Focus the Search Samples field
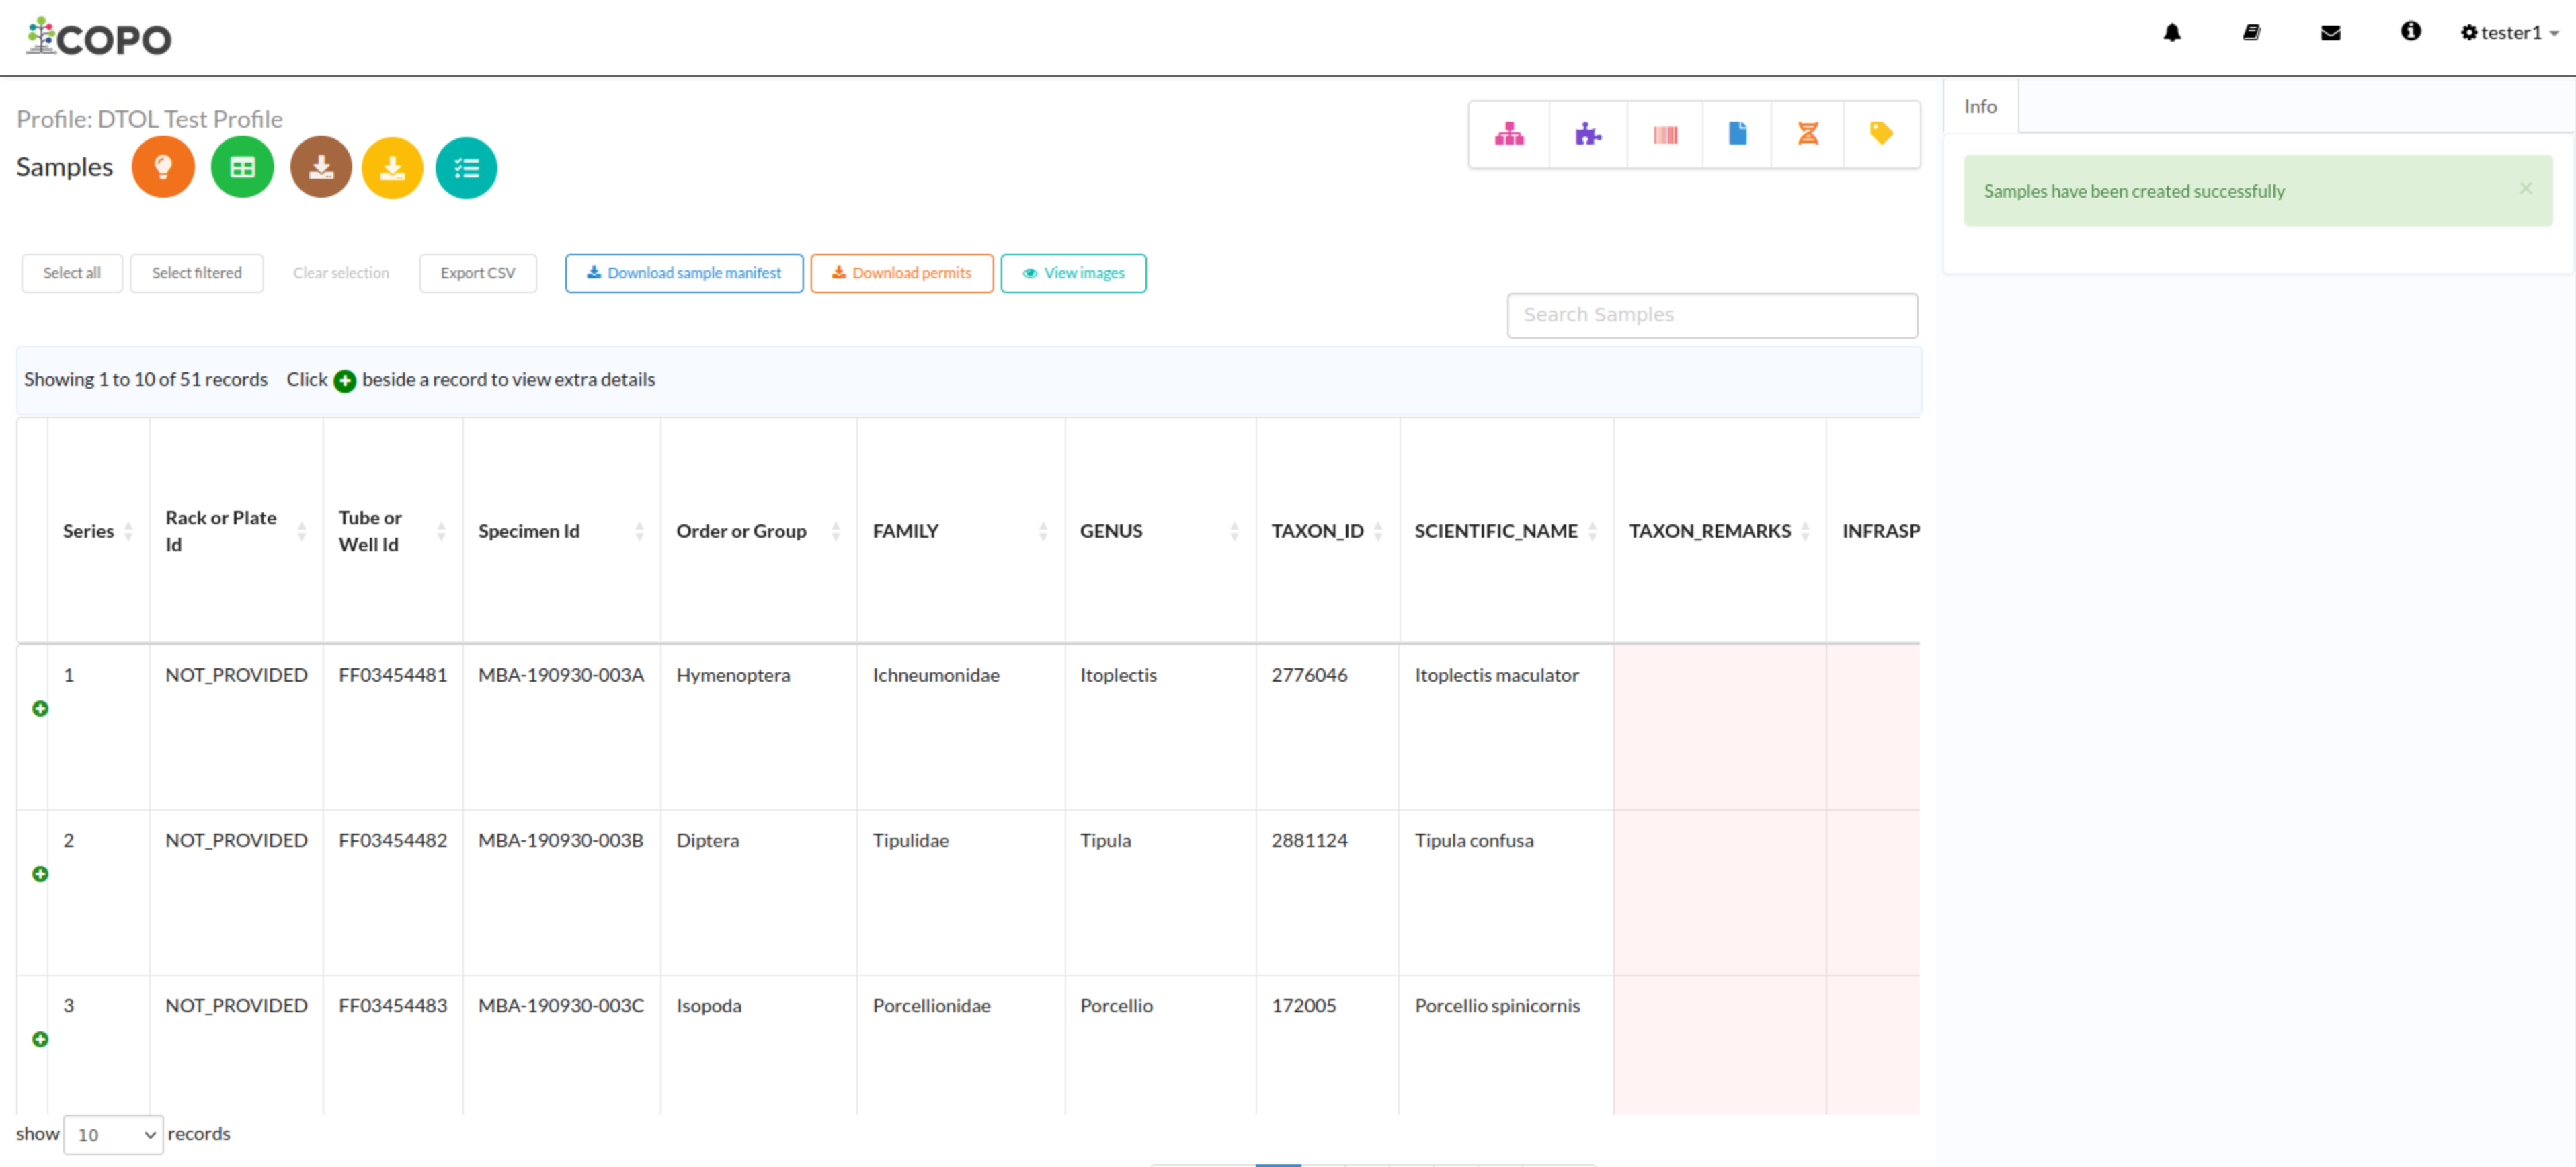Screen dimensions: 2576x1167 coord(1712,316)
